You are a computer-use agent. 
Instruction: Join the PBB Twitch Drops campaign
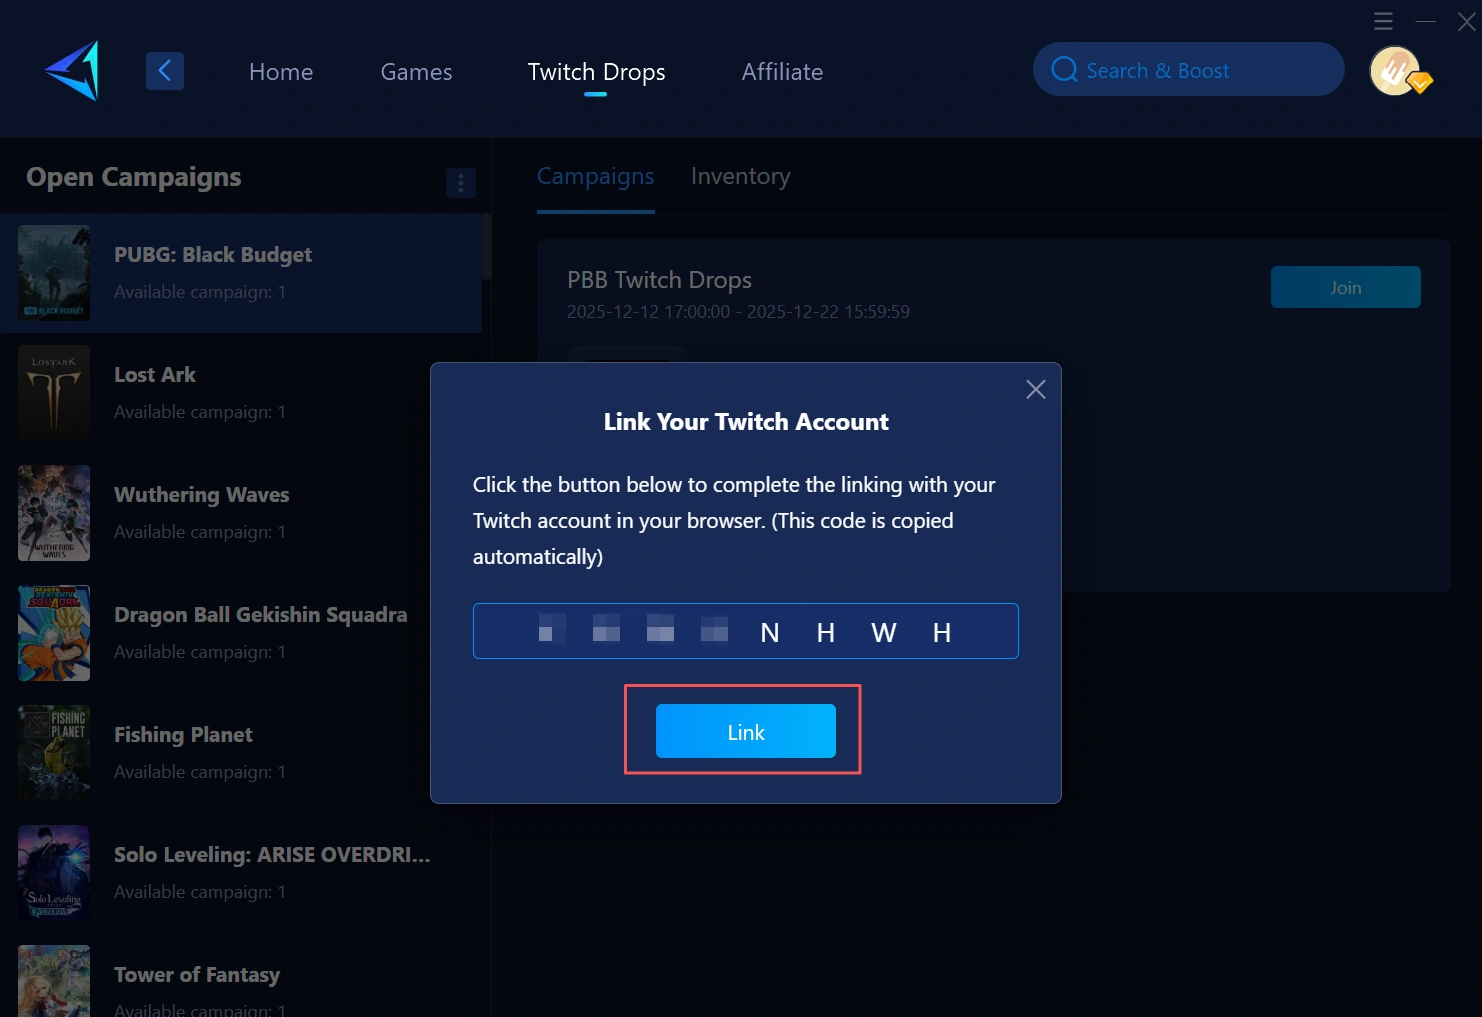pos(1345,288)
